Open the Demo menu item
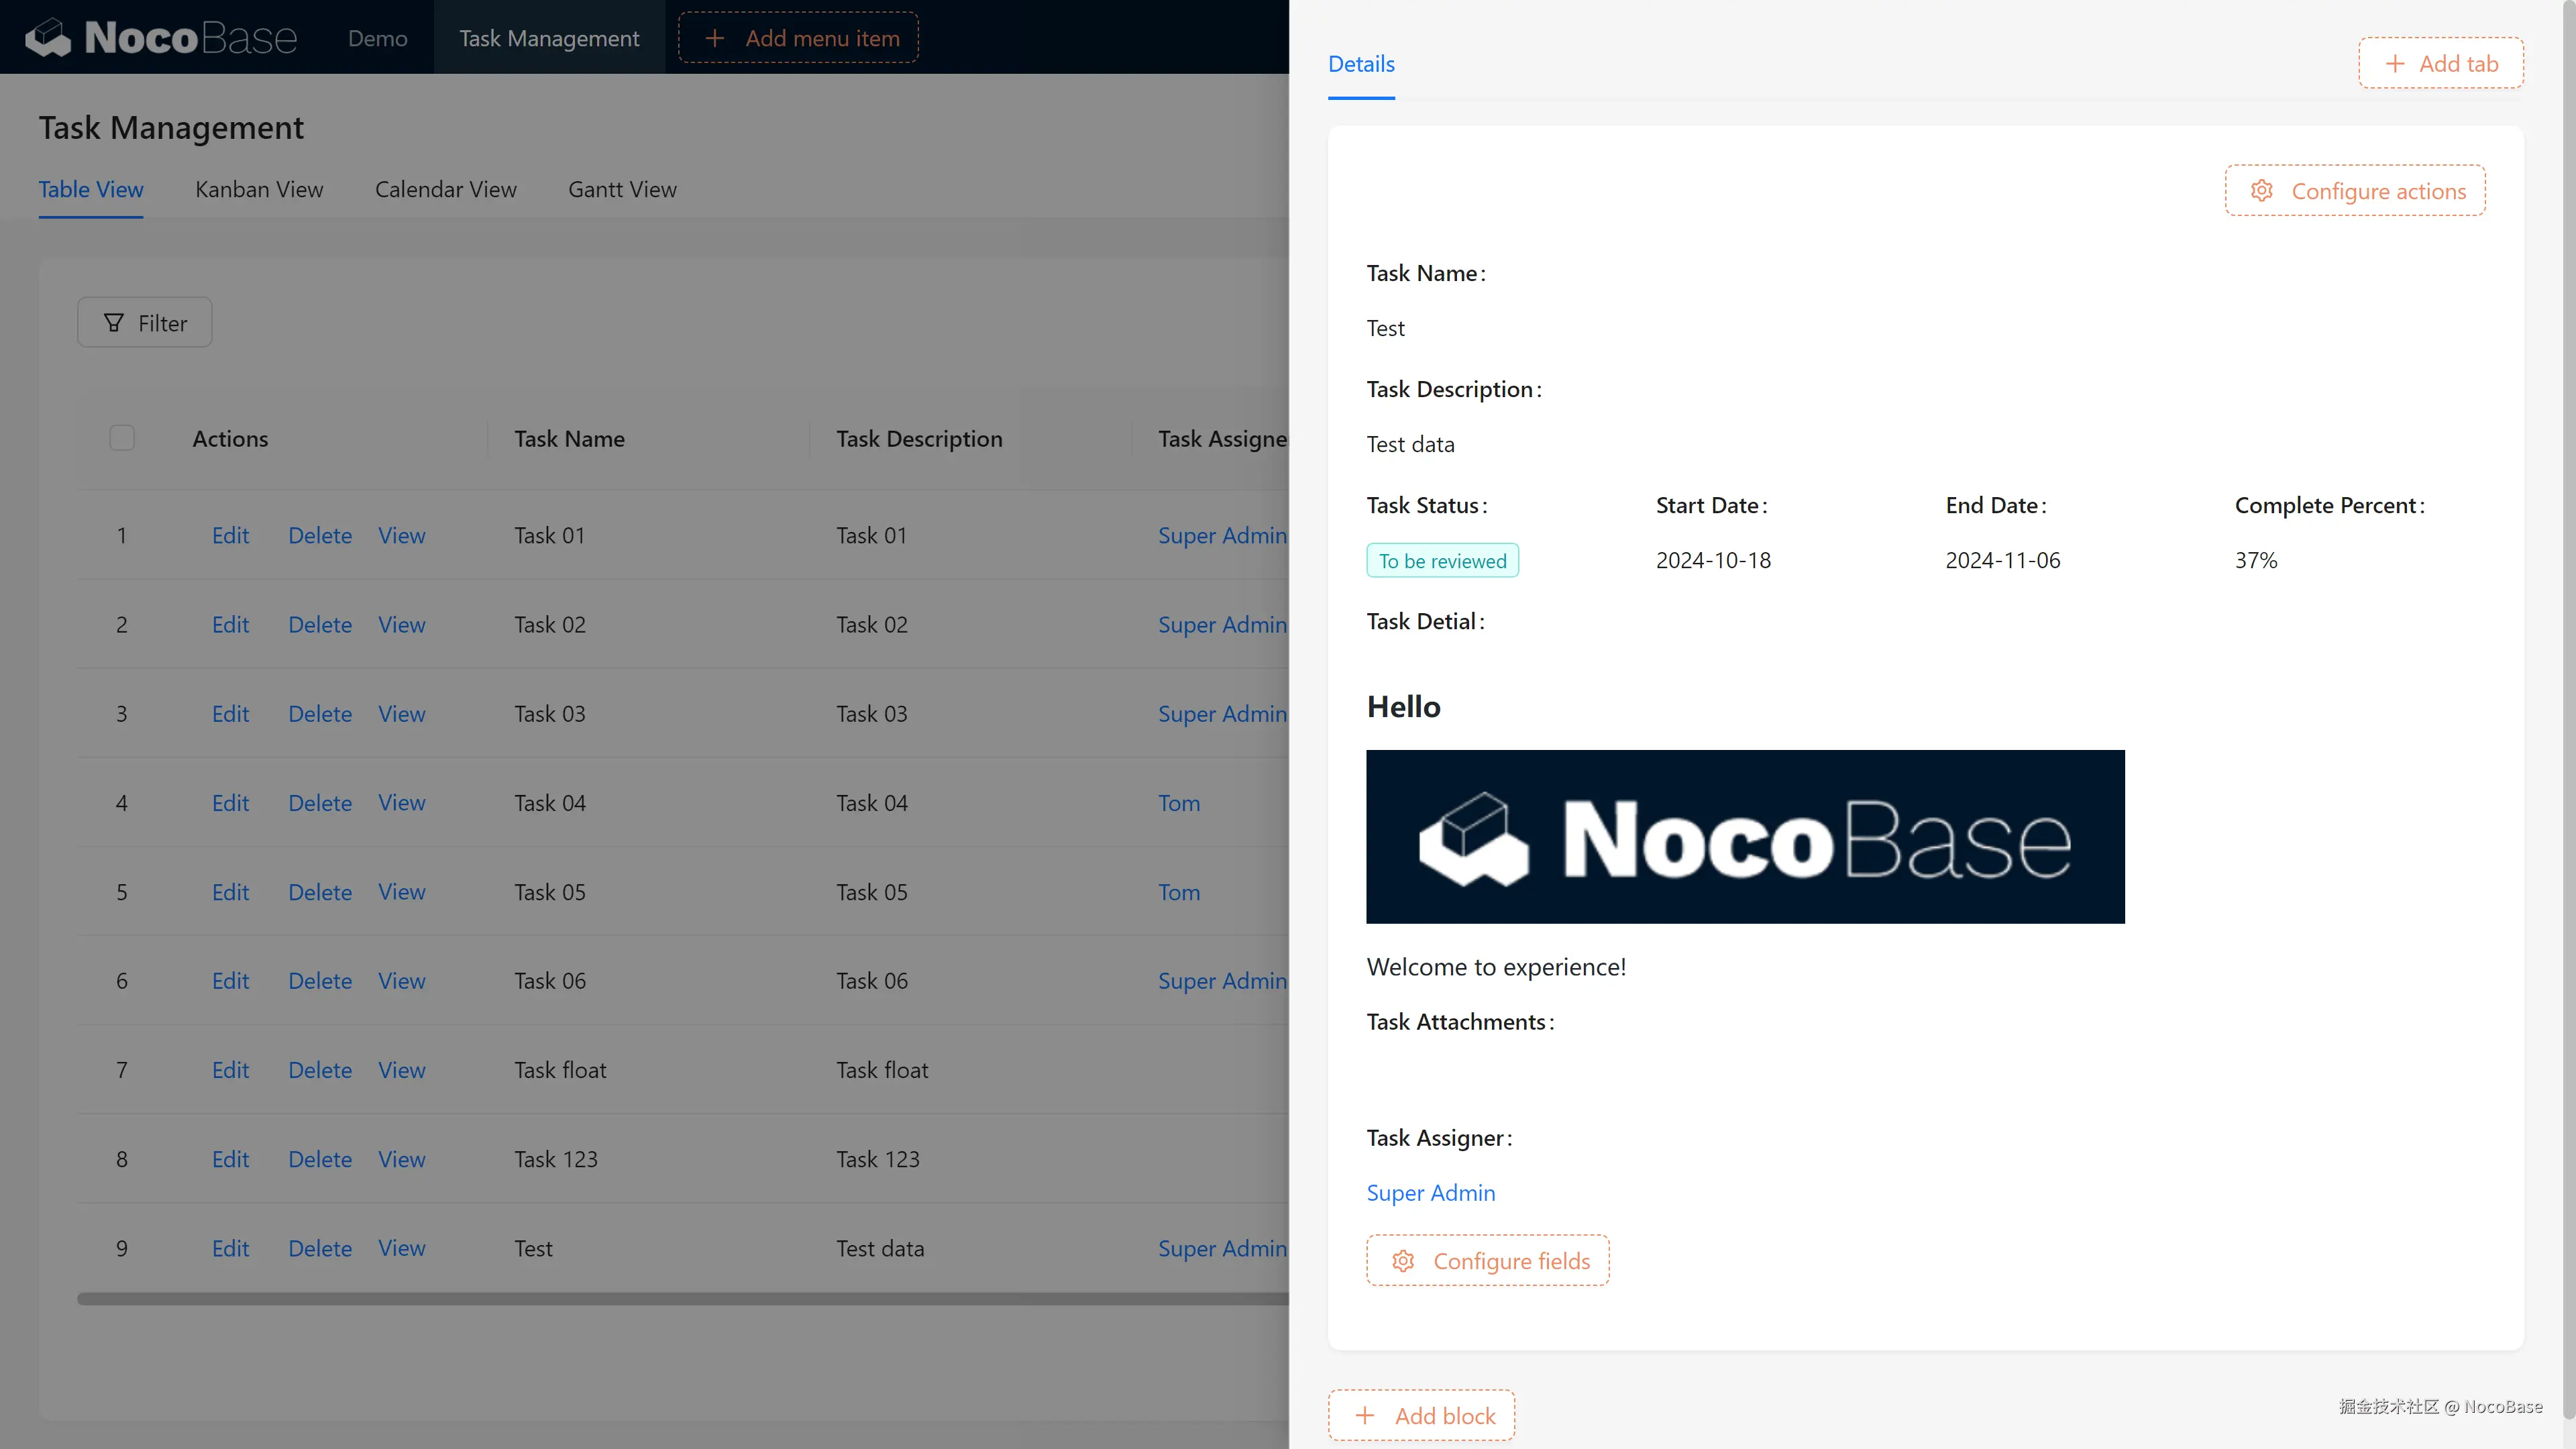 point(377,38)
